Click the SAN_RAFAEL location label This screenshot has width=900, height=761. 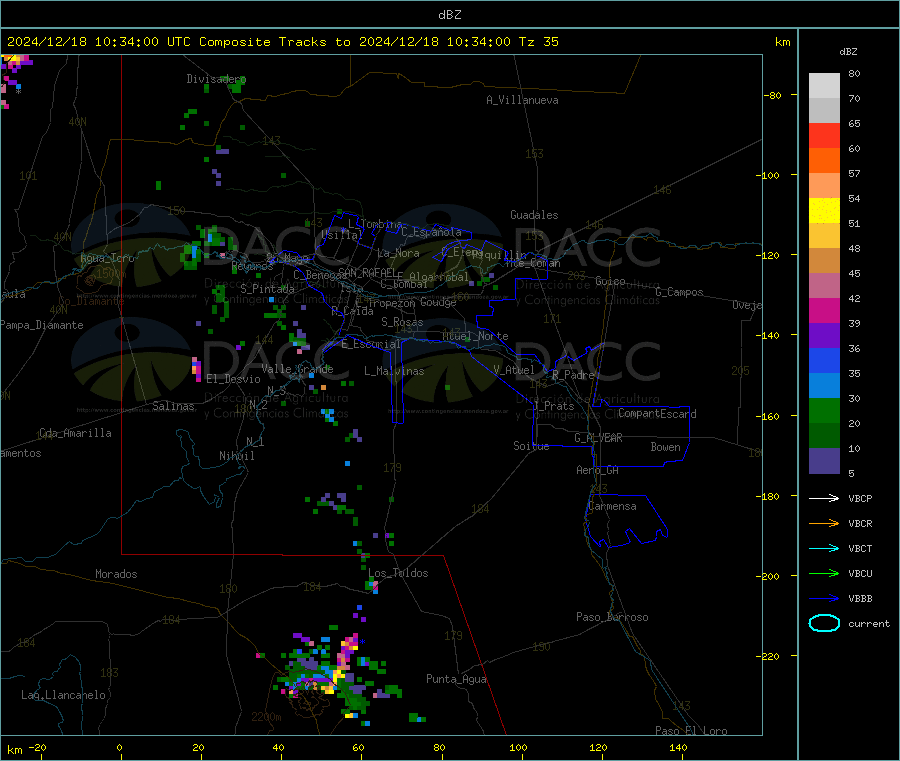pos(368,272)
